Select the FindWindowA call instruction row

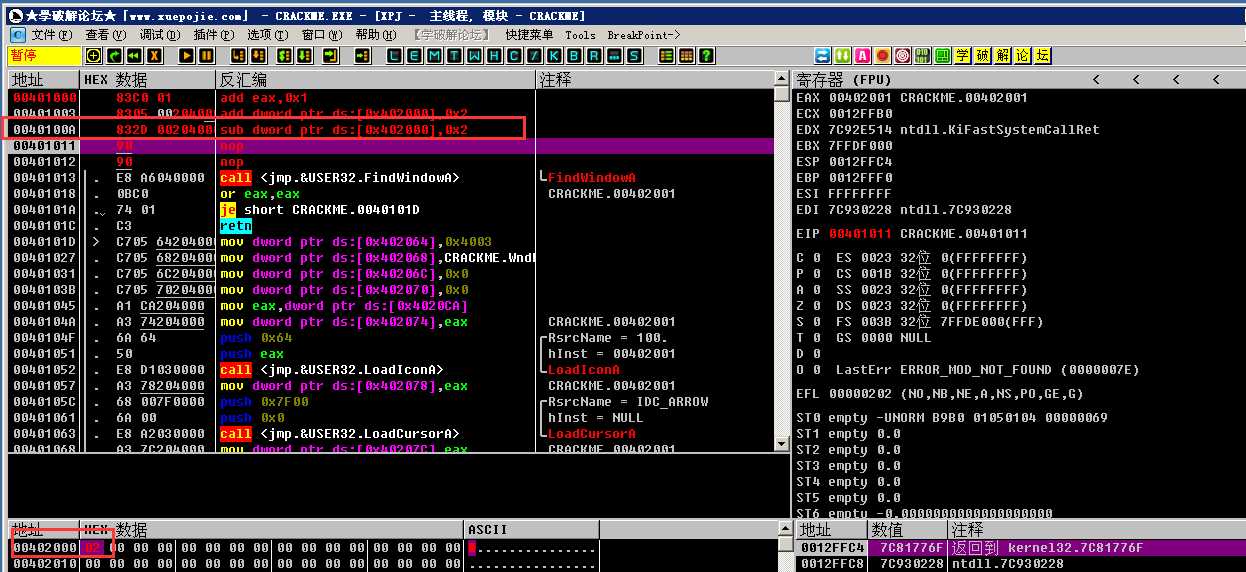(391, 178)
